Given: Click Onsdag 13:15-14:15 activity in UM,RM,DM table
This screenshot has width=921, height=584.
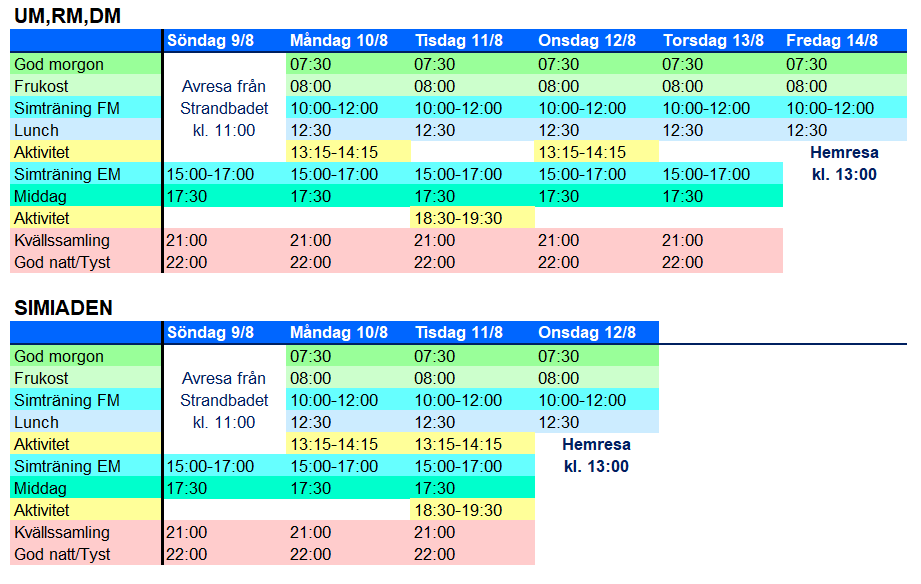Looking at the screenshot, I should pyautogui.click(x=582, y=152).
